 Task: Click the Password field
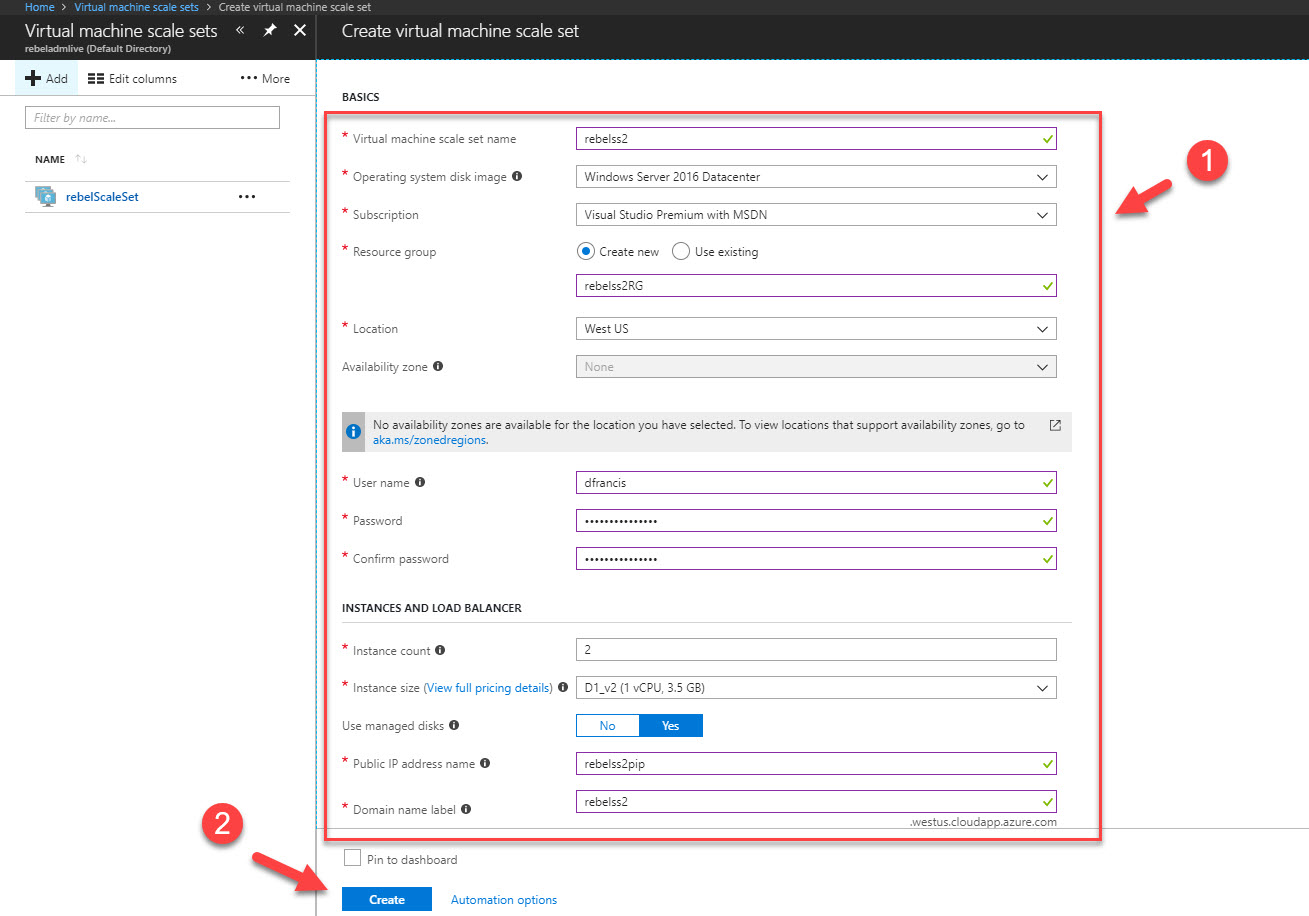point(816,520)
